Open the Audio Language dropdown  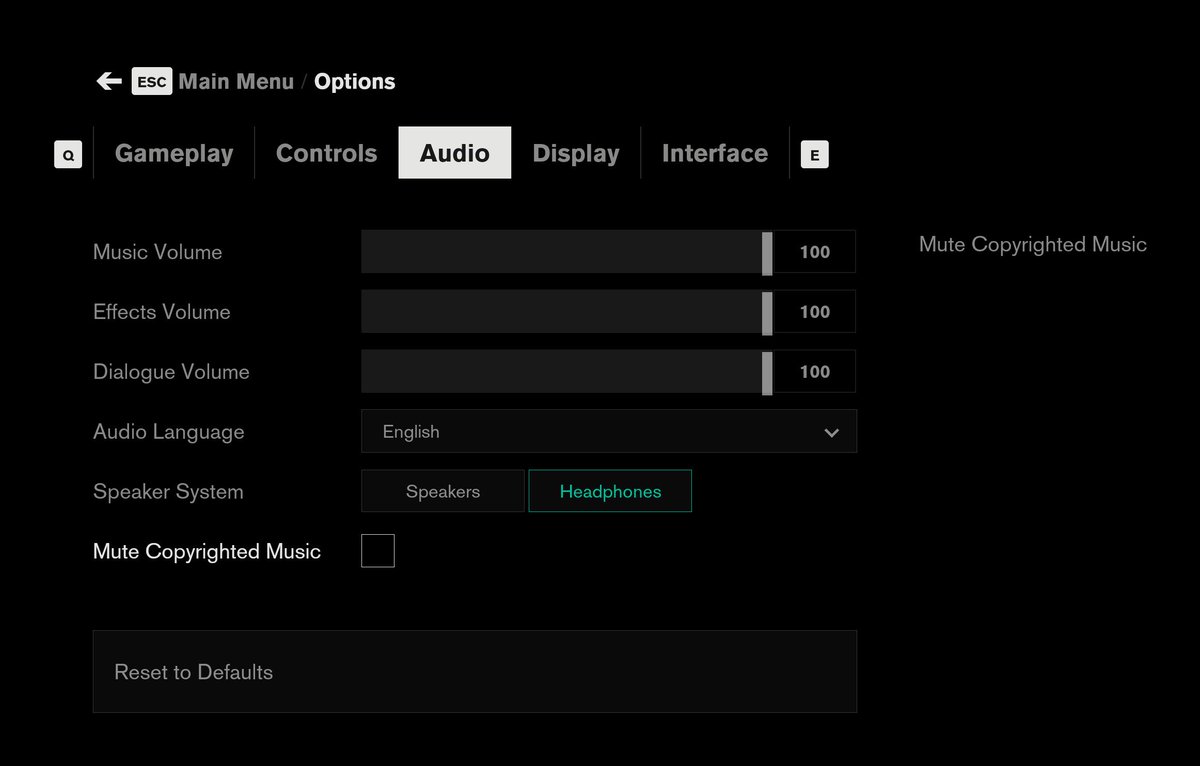click(x=608, y=431)
